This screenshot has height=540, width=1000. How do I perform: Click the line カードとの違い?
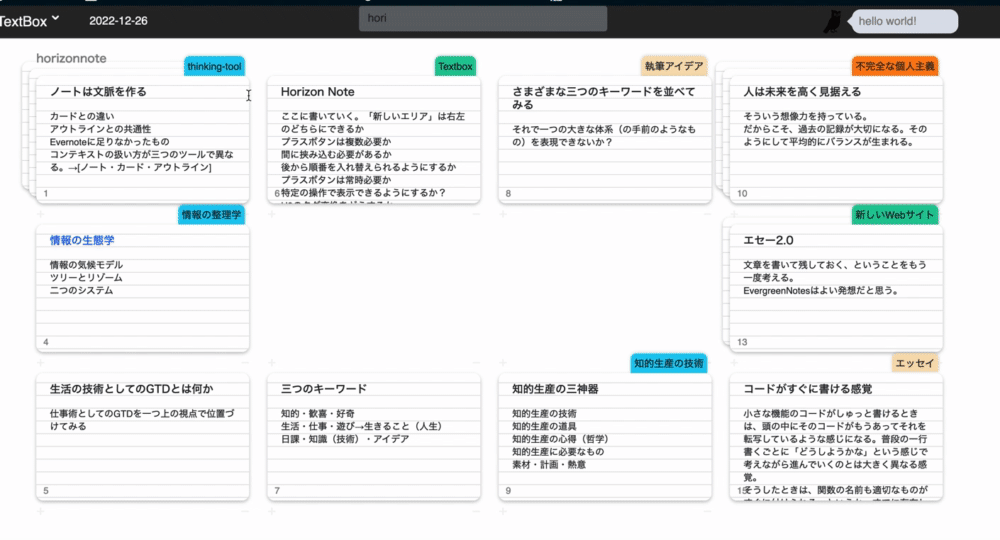point(82,116)
